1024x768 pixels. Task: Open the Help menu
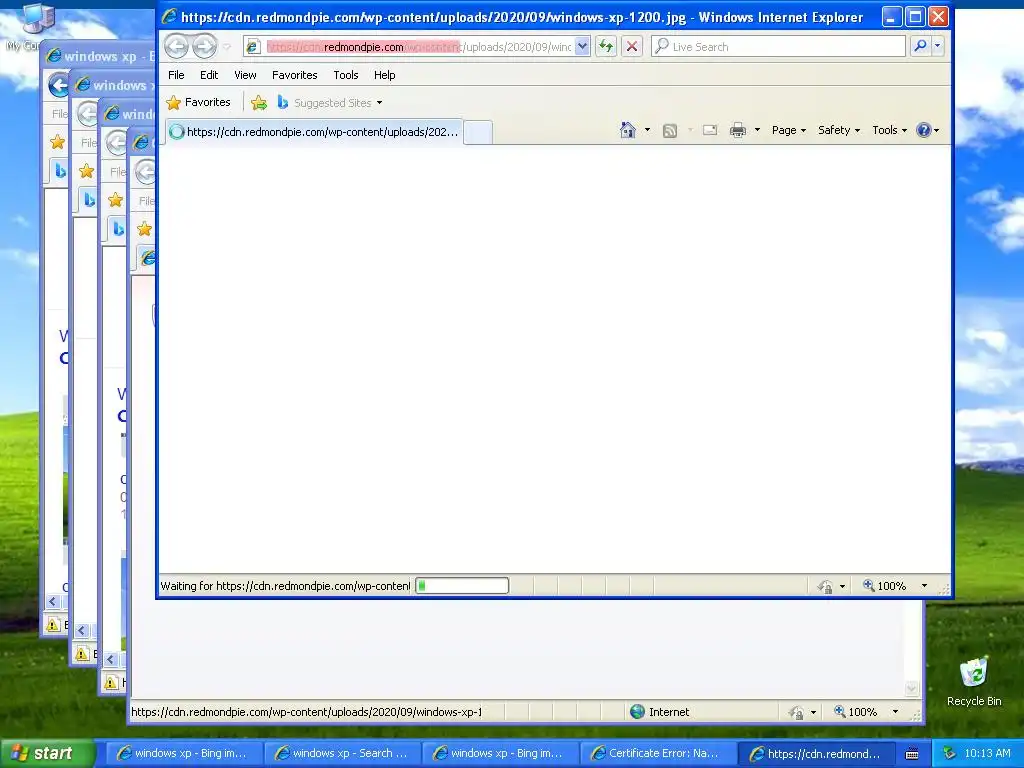click(x=384, y=75)
